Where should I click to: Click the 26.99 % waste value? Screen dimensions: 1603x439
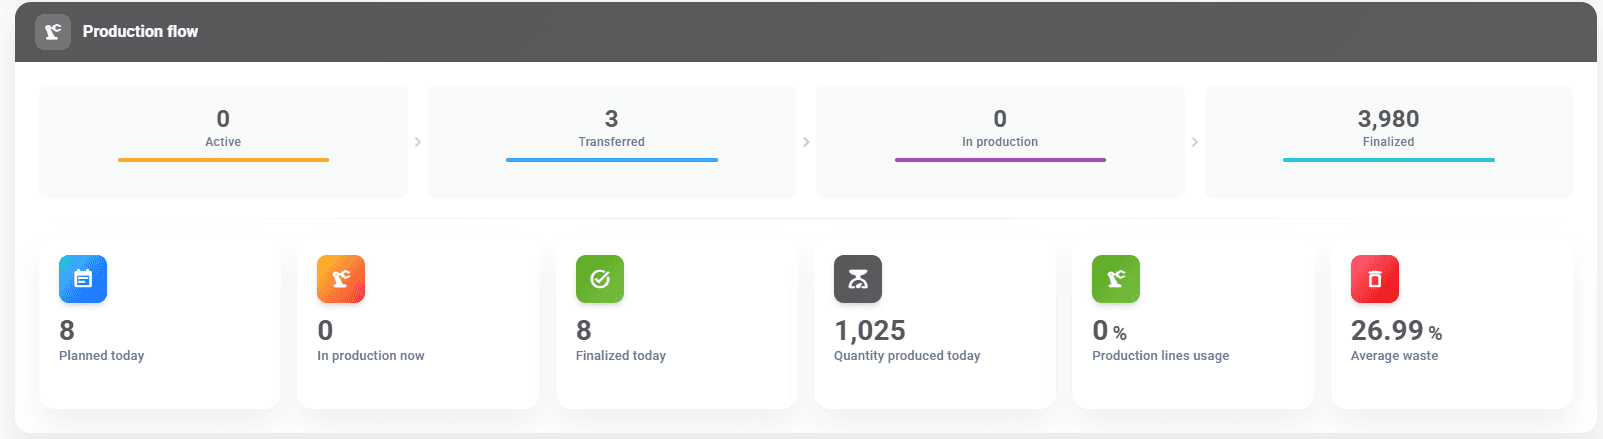click(x=1397, y=330)
